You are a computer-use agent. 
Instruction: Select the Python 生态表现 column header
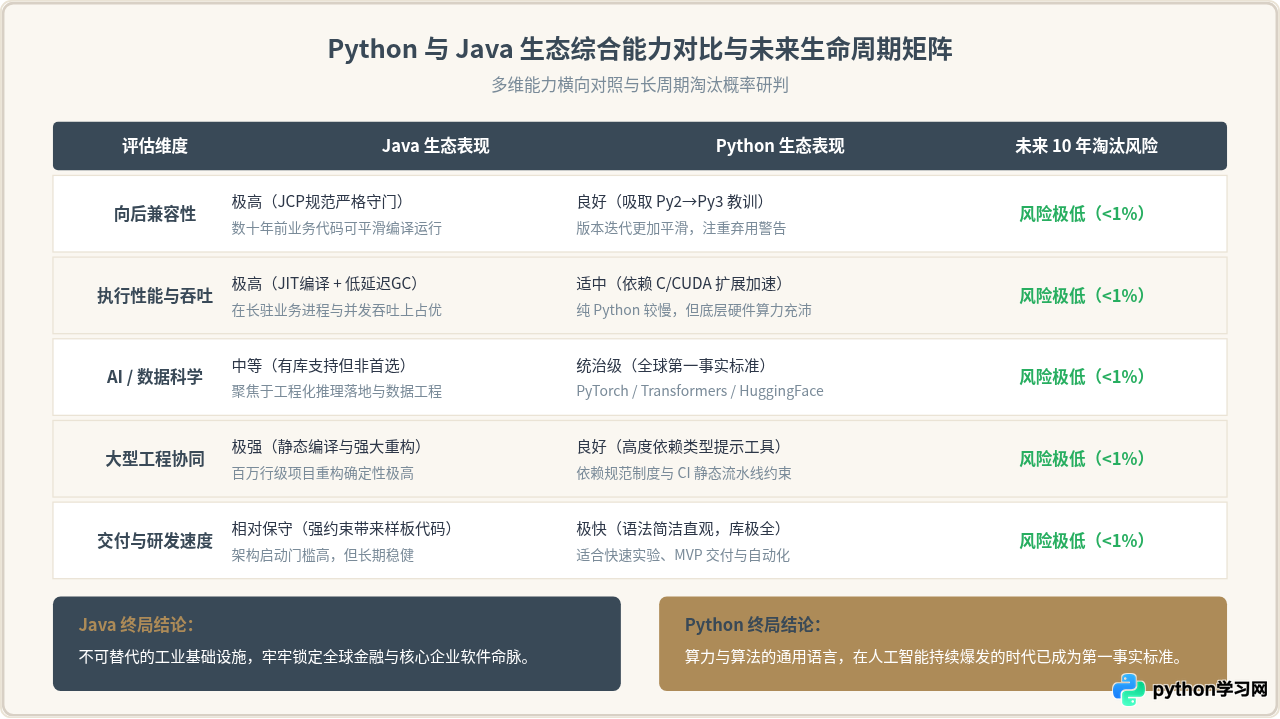(780, 146)
